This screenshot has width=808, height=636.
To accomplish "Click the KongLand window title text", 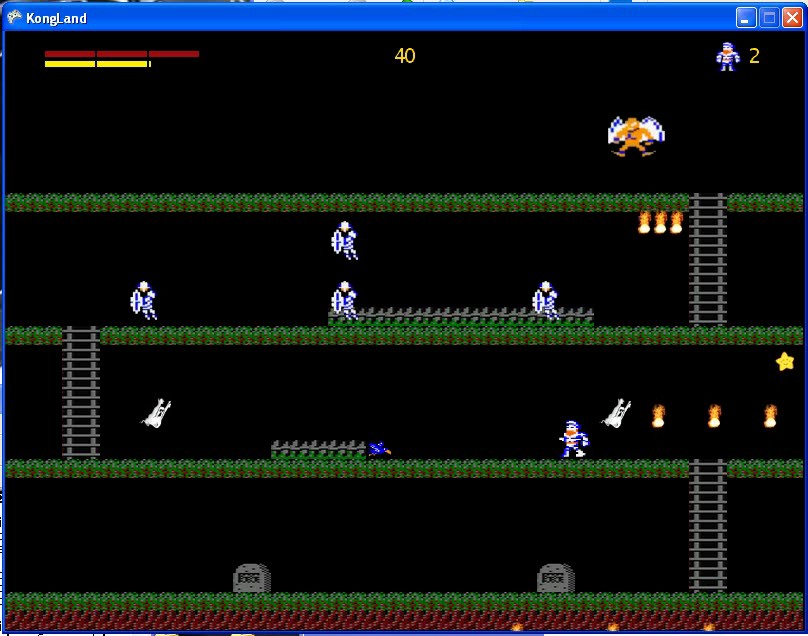I will 56,19.
